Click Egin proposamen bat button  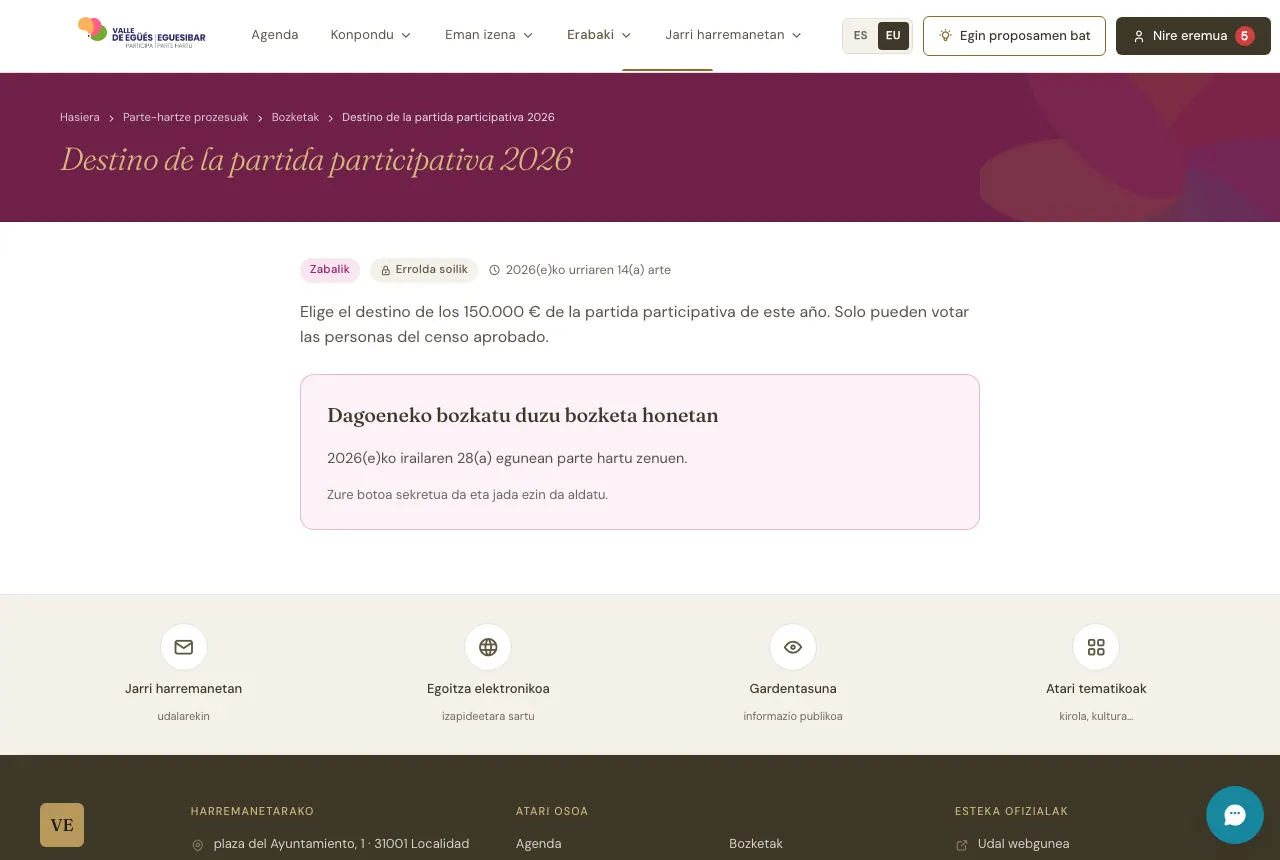(x=1014, y=36)
